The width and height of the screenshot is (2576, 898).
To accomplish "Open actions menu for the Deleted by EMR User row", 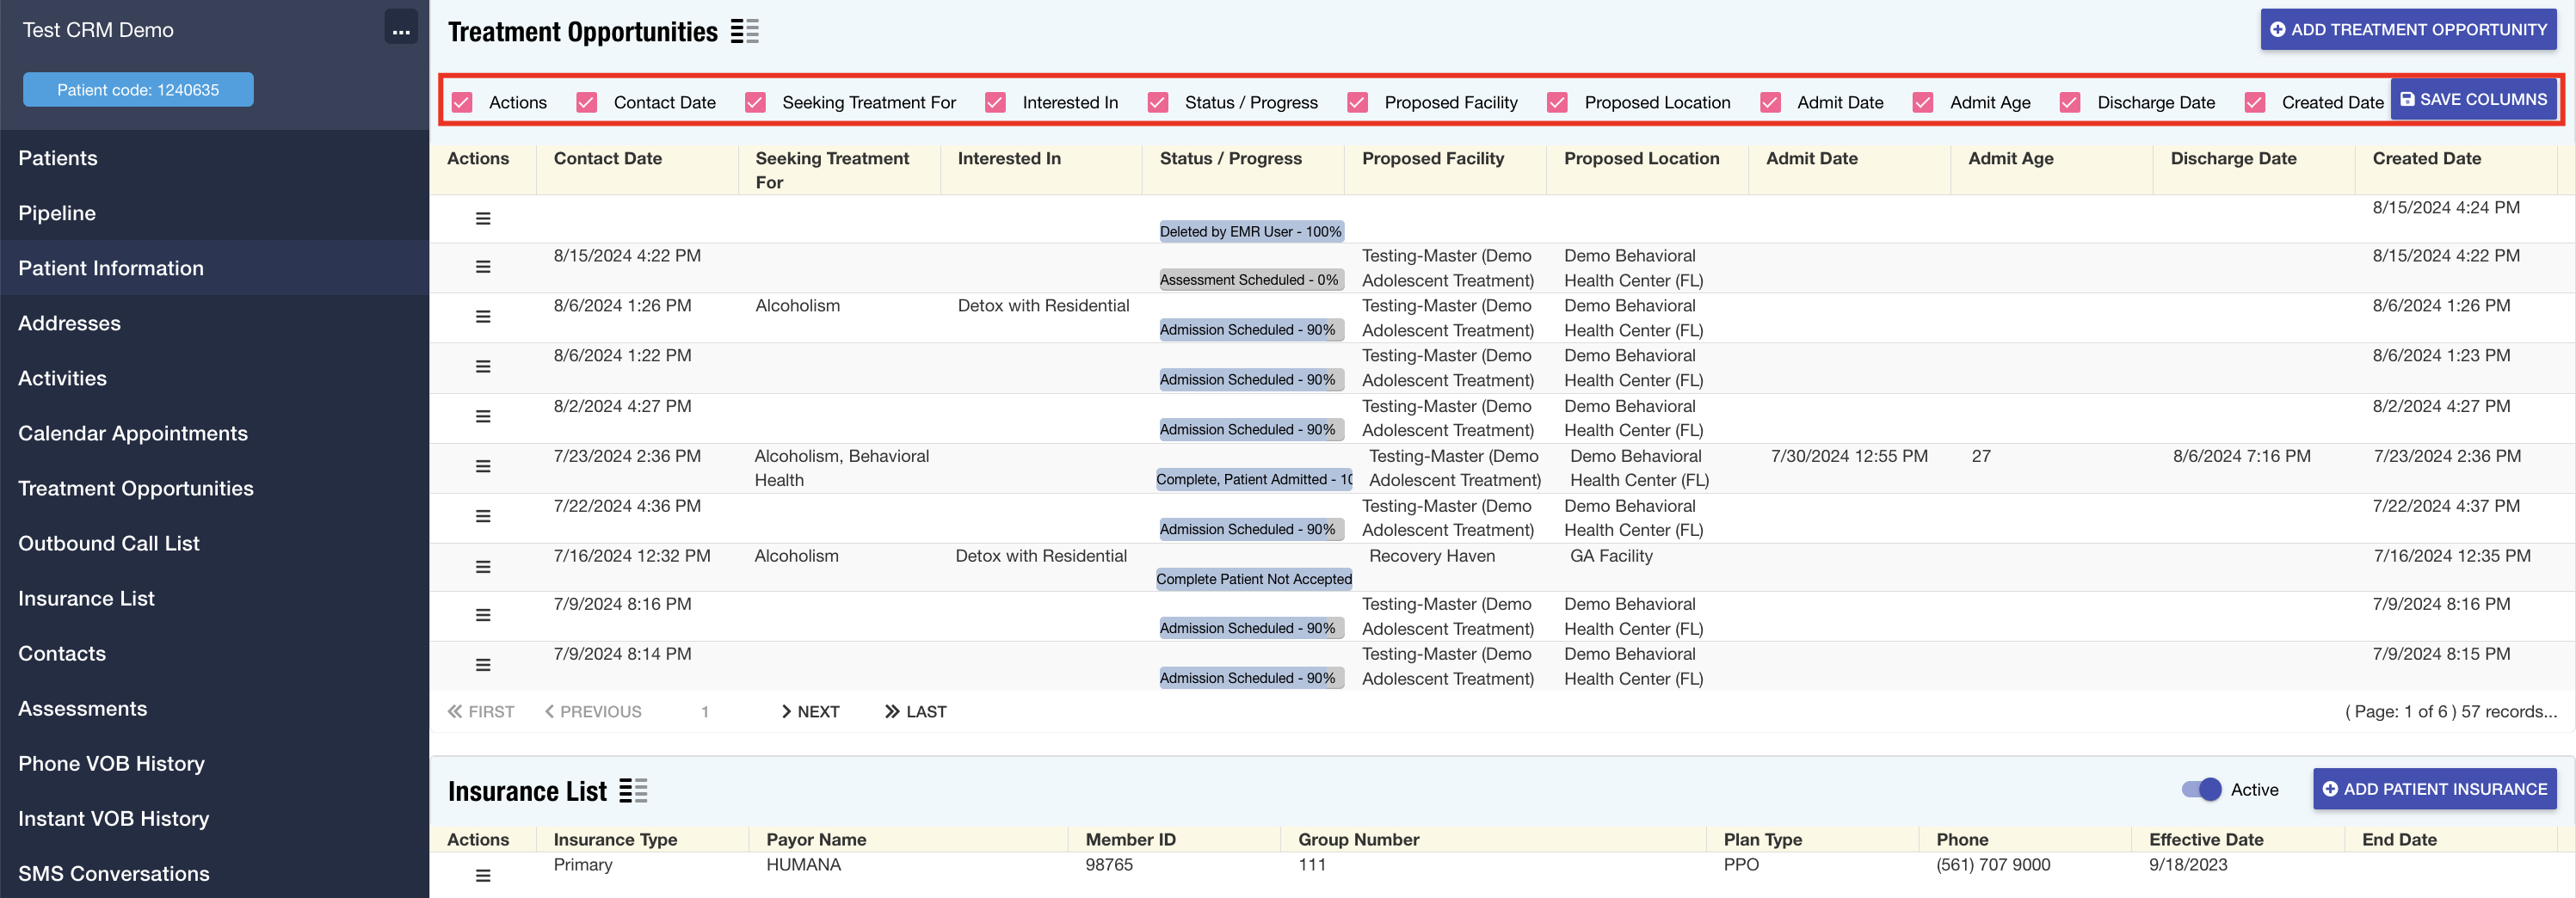I will (x=483, y=219).
